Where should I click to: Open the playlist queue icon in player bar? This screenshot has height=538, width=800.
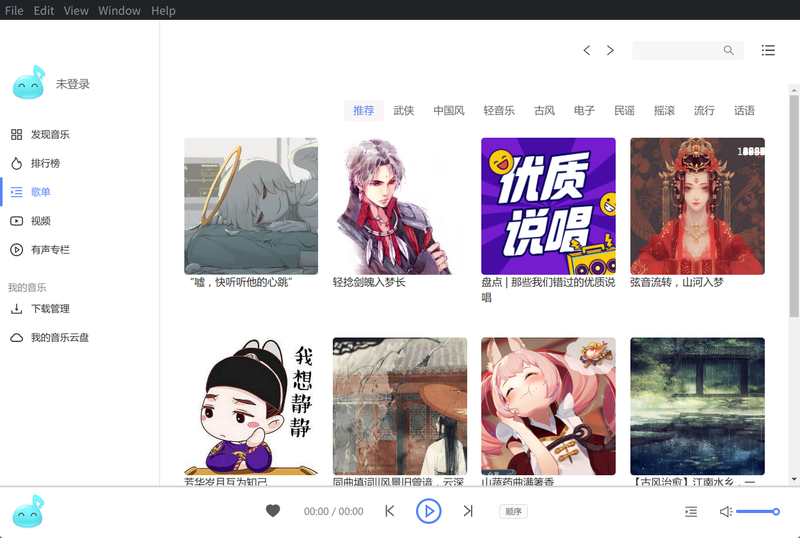(691, 512)
